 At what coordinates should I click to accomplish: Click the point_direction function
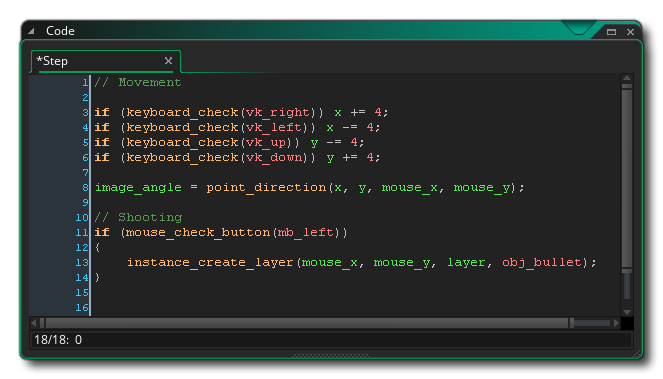(x=266, y=188)
